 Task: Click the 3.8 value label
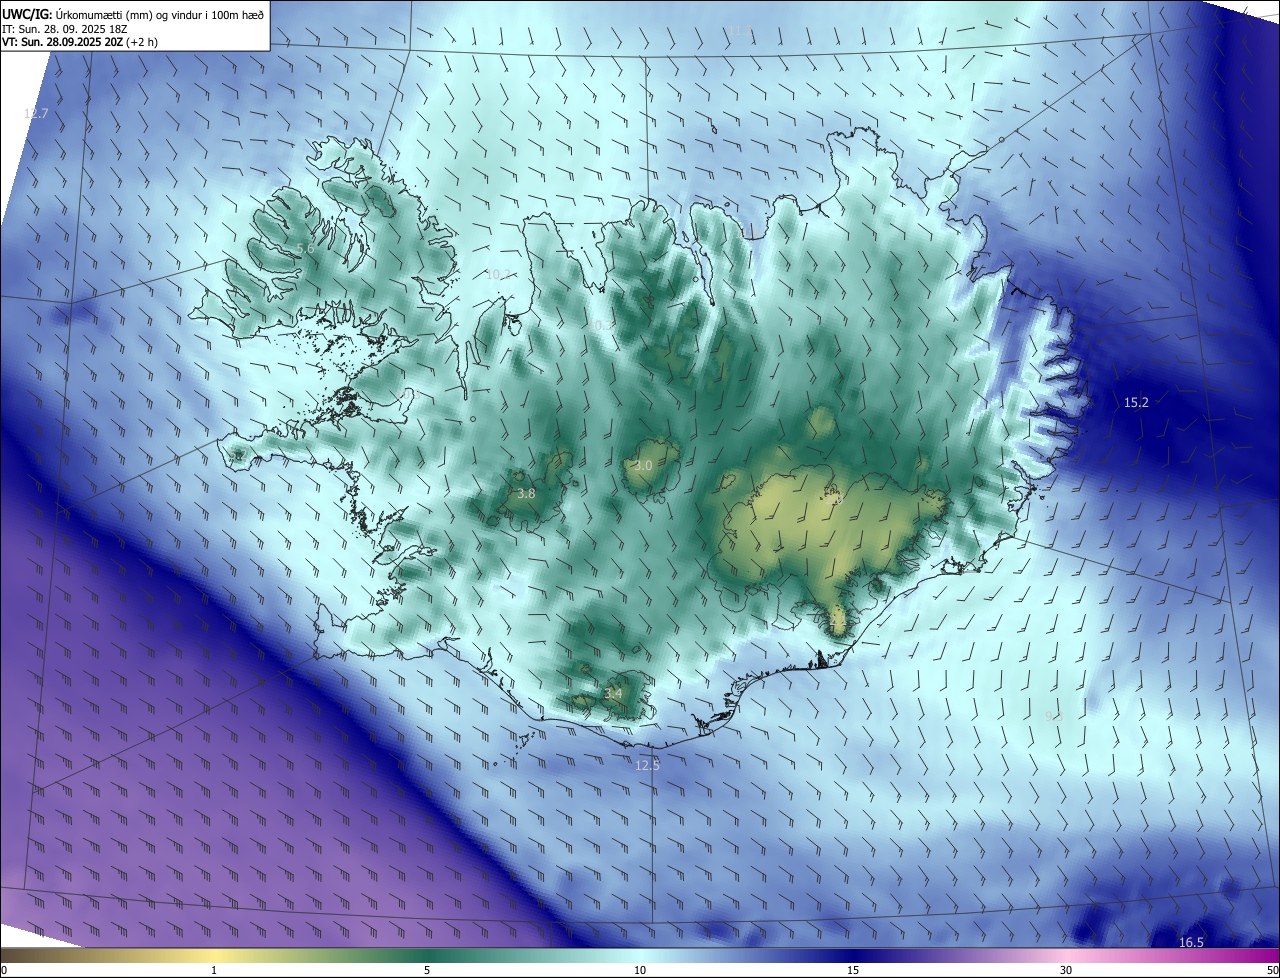526,493
